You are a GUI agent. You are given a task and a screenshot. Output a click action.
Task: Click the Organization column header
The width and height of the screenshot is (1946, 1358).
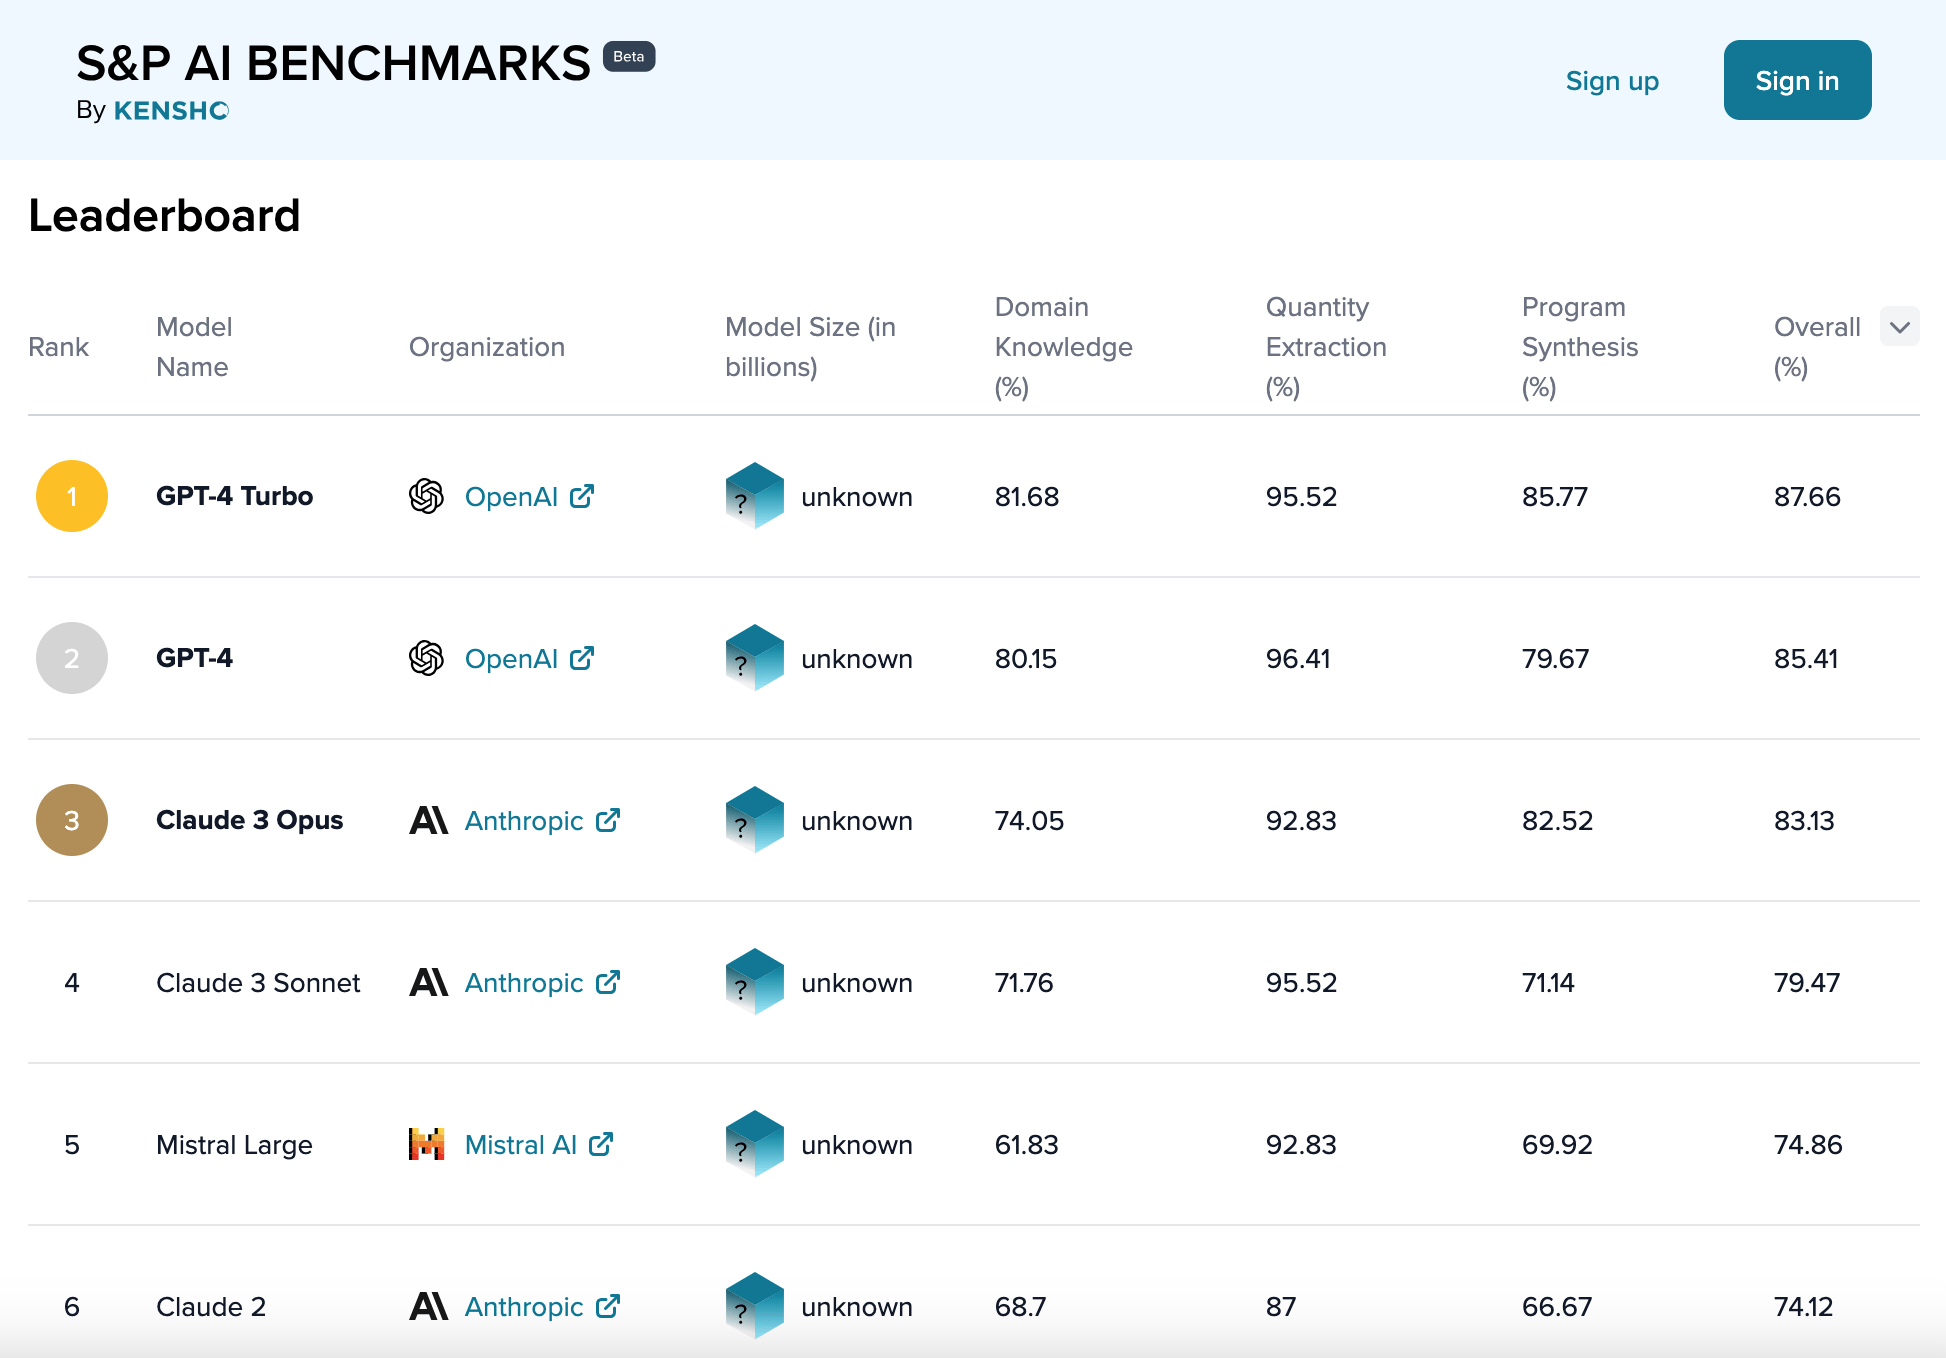pyautogui.click(x=487, y=347)
